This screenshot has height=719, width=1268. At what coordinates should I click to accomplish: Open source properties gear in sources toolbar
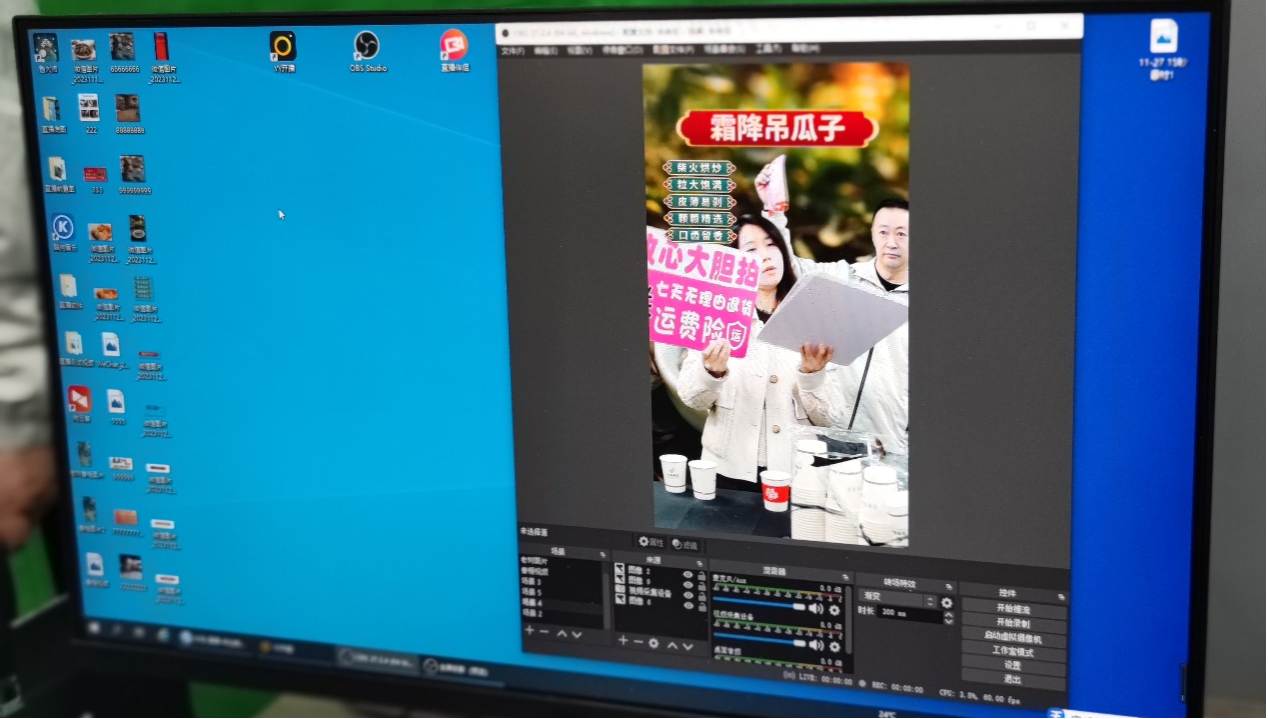pos(654,643)
